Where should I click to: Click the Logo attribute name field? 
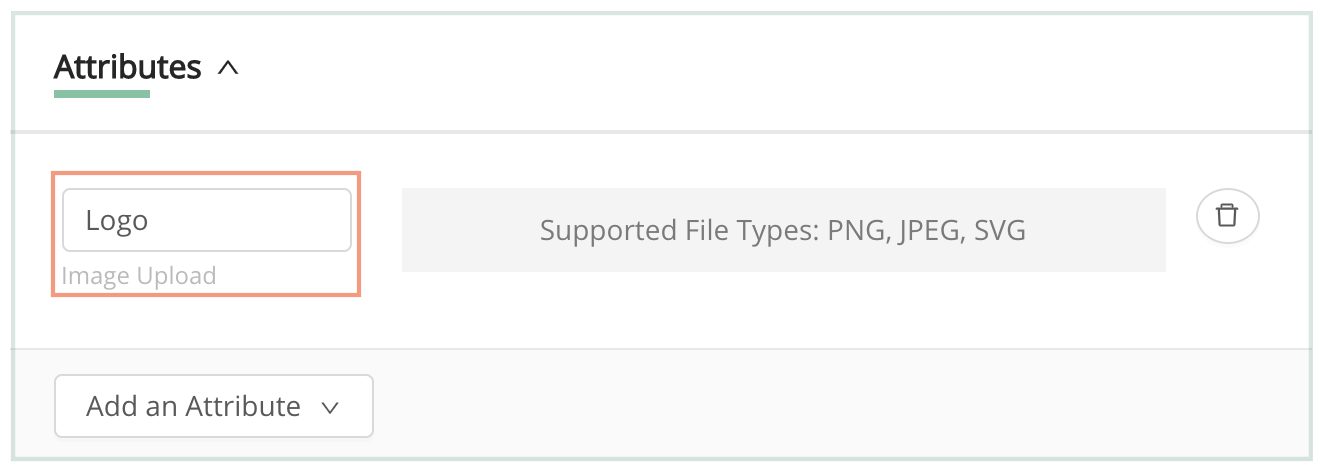[207, 220]
